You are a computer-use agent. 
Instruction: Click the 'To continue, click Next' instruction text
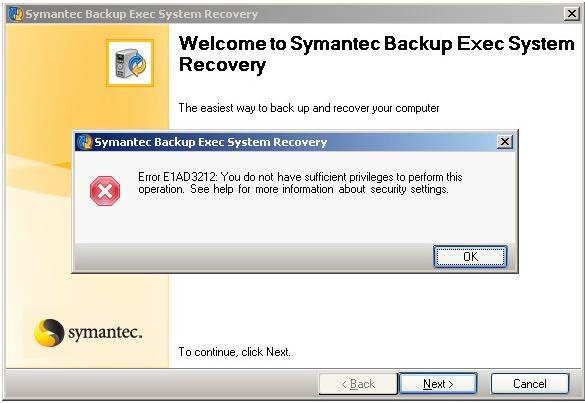coord(234,352)
